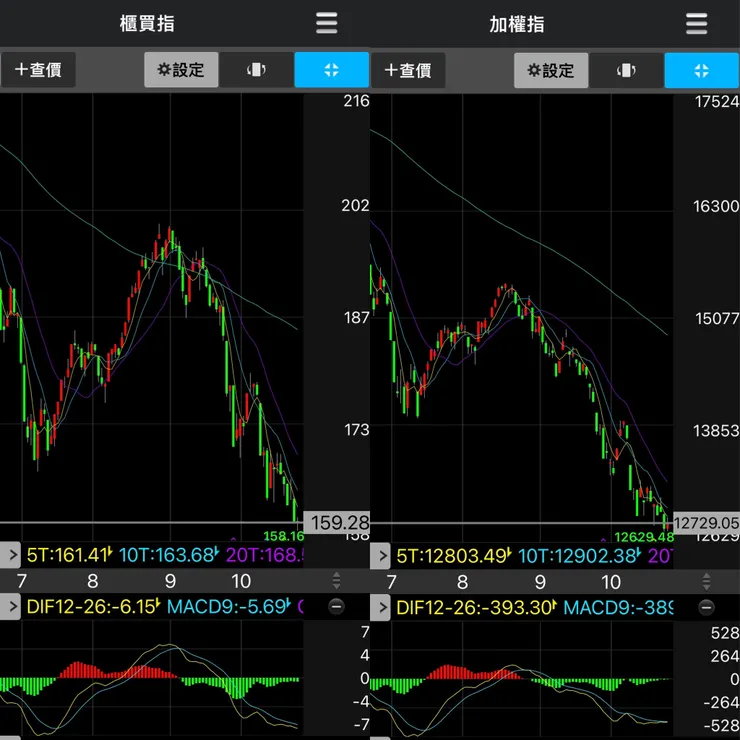Open hamburger menu on 櫃買指 panel
This screenshot has height=740, width=740.
(x=327, y=23)
